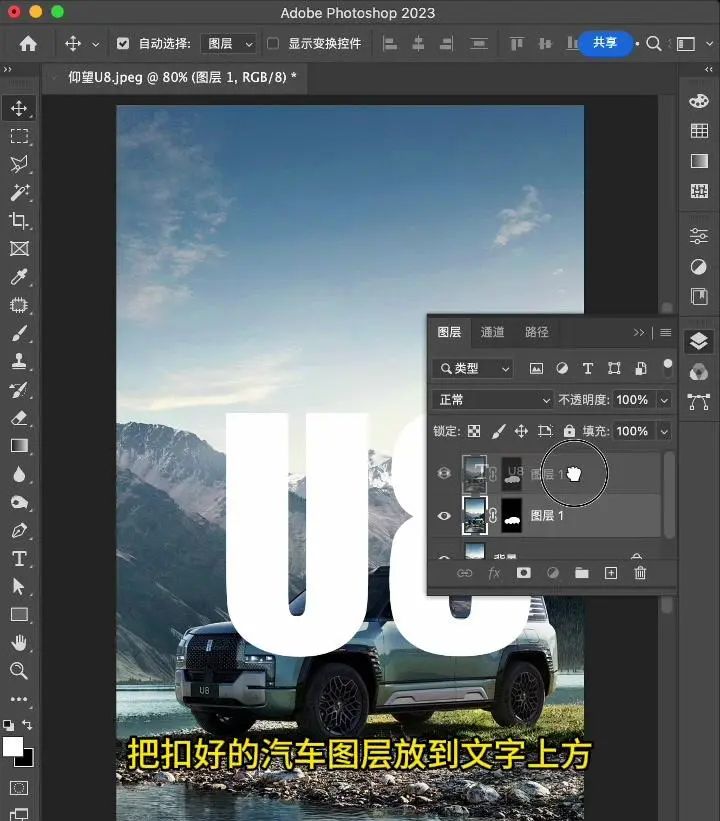
Task: Click the Layers panel vertical scrollbar
Action: (x=669, y=494)
